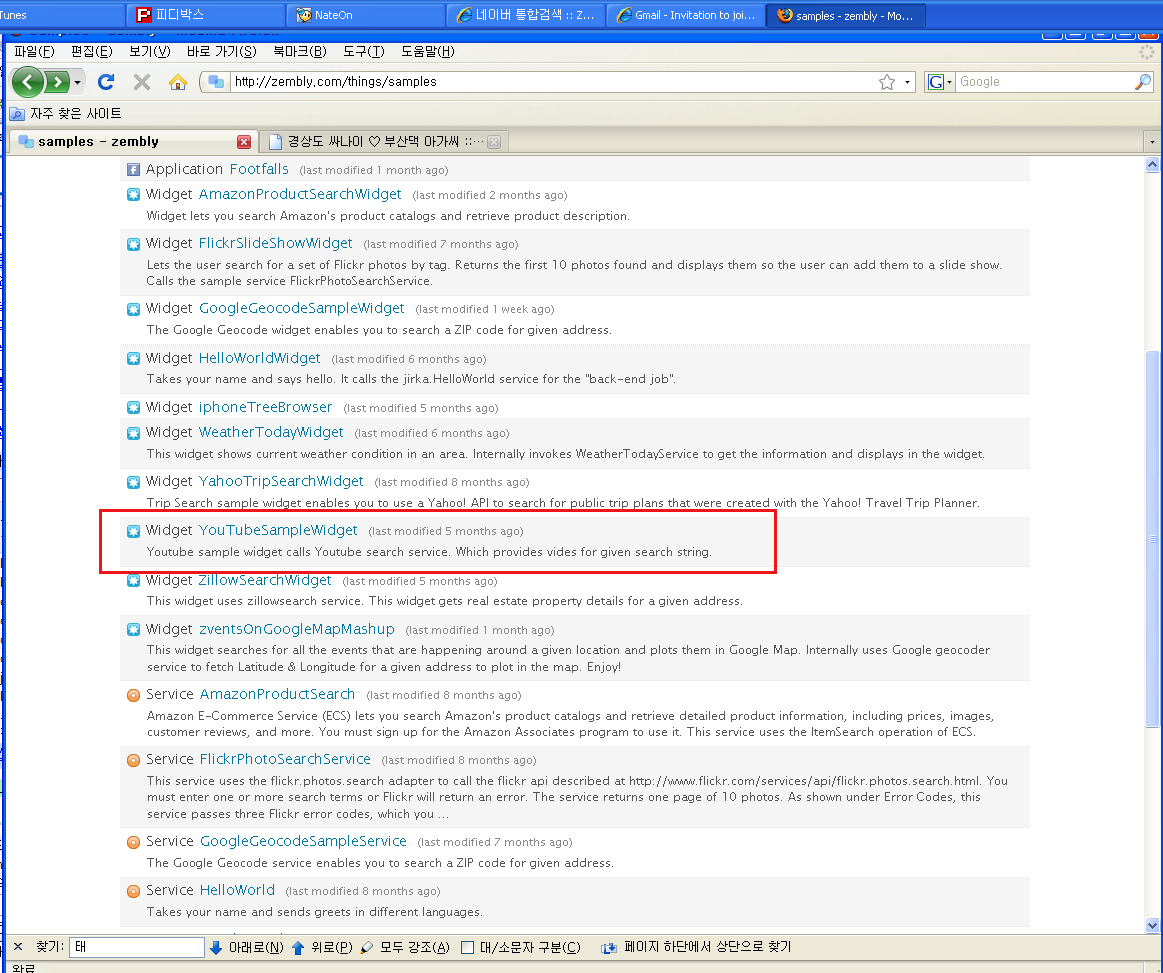This screenshot has width=1163, height=973.
Task: Click widget icon beside iphoneTreeBrowser
Action: (134, 408)
